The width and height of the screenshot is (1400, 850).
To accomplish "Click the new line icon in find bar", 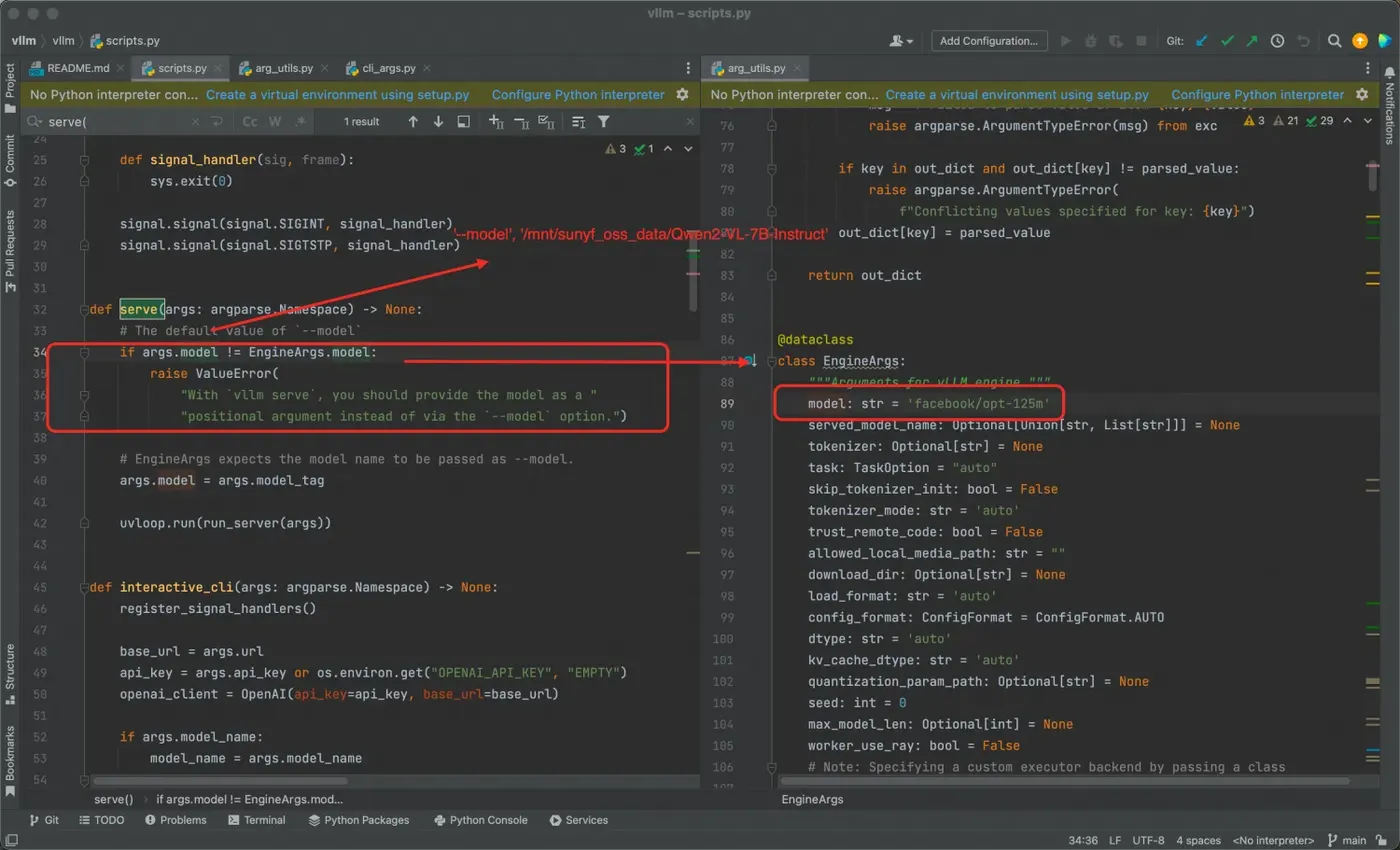I will point(217,121).
